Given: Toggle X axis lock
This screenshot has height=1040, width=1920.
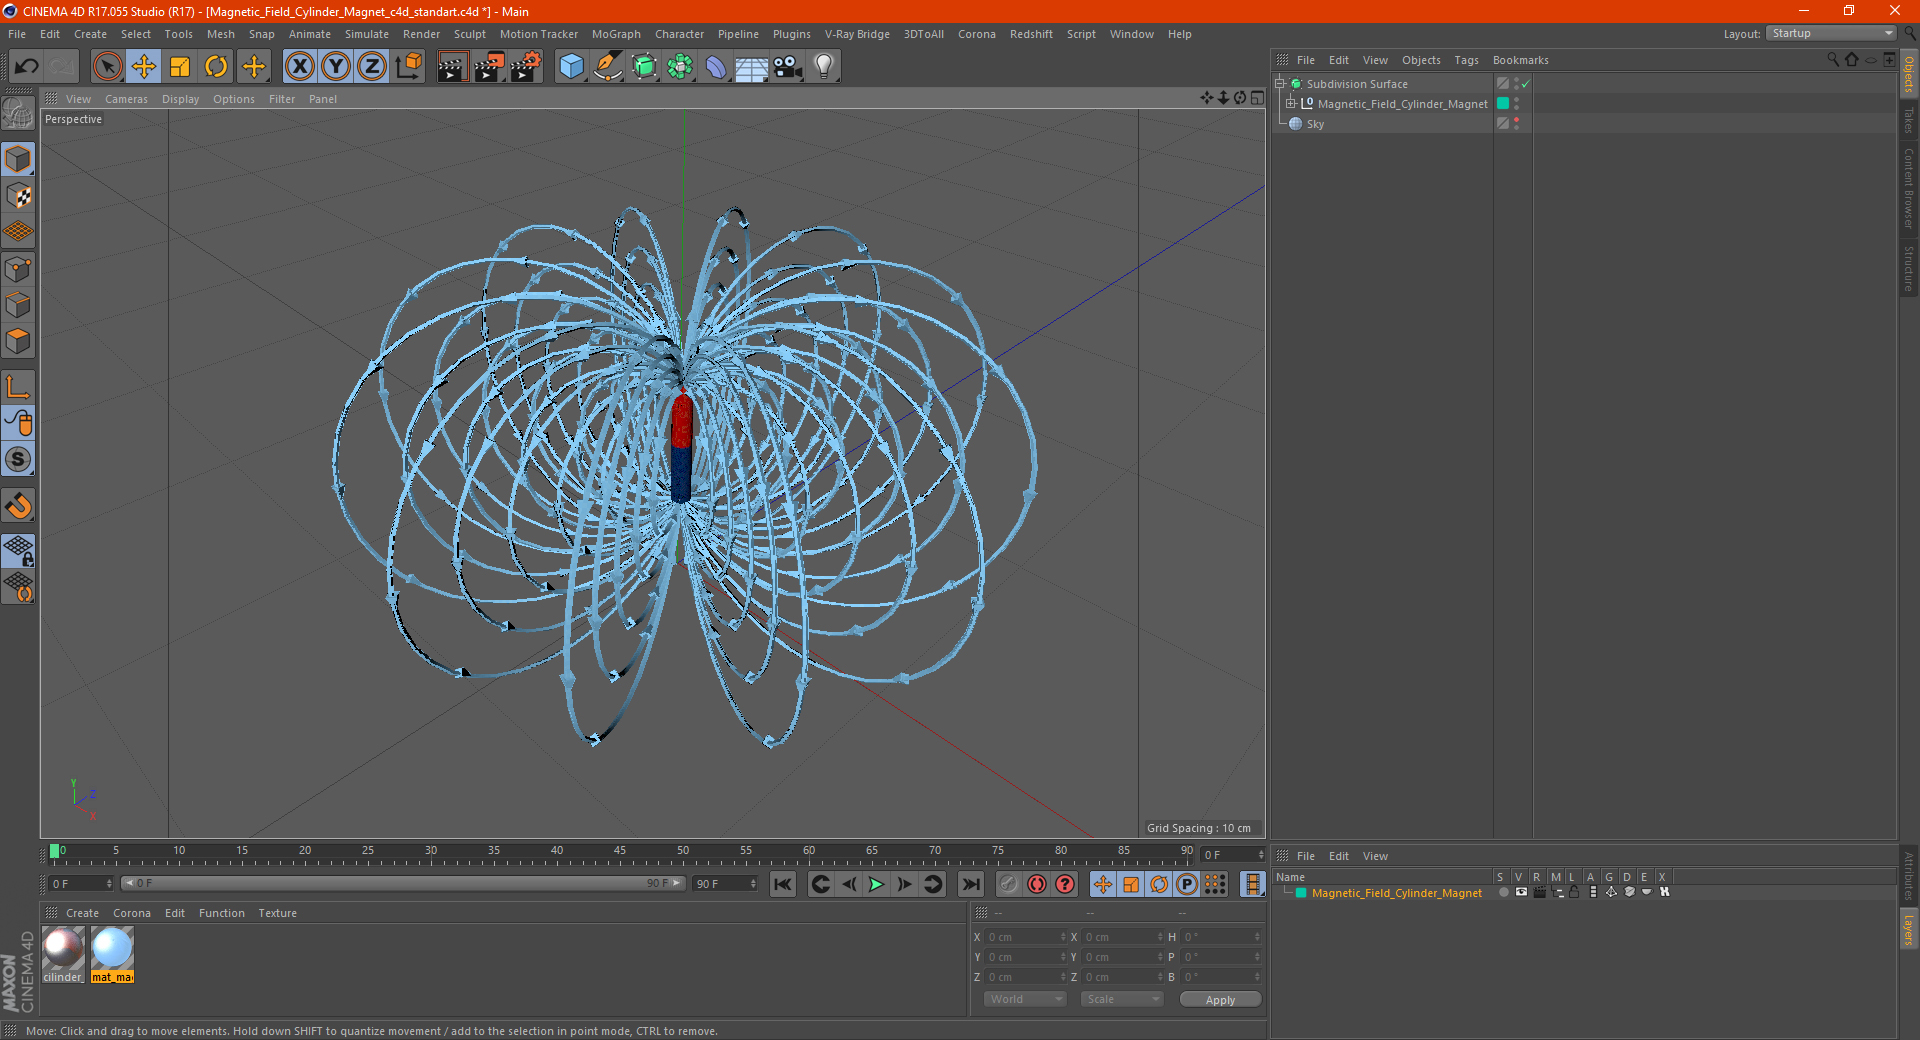Looking at the screenshot, I should pyautogui.click(x=299, y=67).
